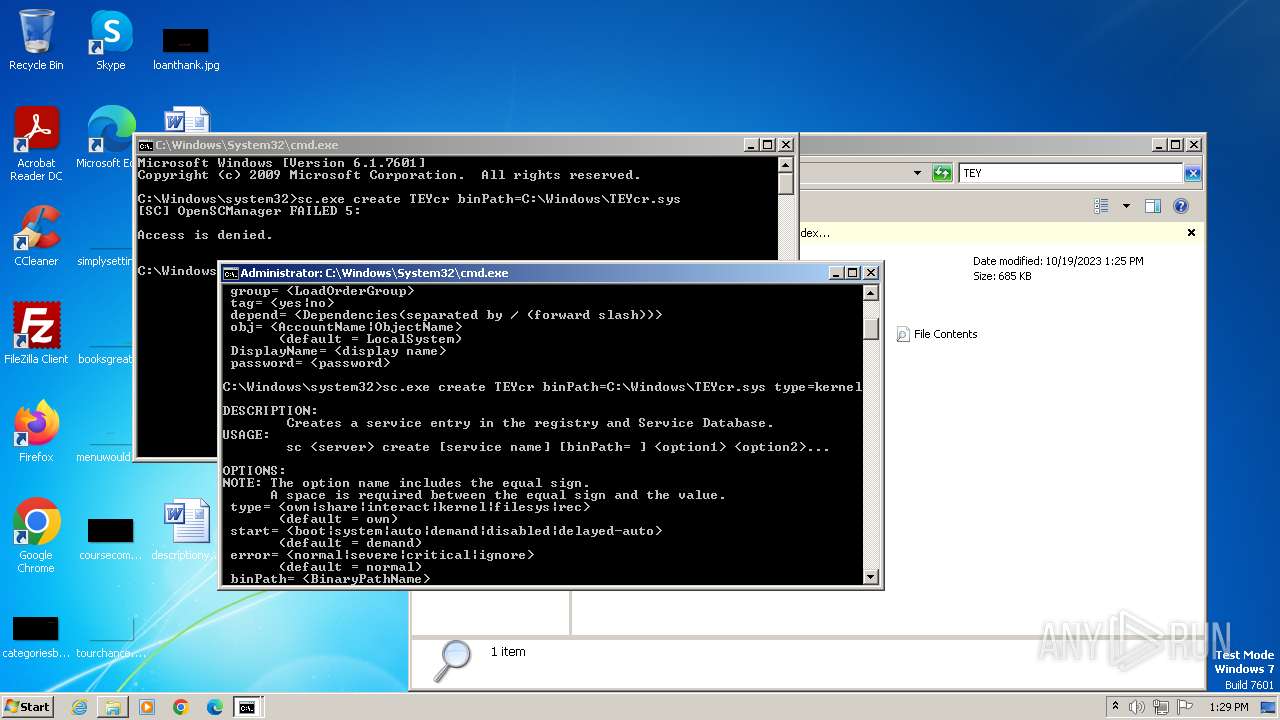Launch FileZilla Client shortcut
Screen dimensions: 1280x720
tap(36, 333)
